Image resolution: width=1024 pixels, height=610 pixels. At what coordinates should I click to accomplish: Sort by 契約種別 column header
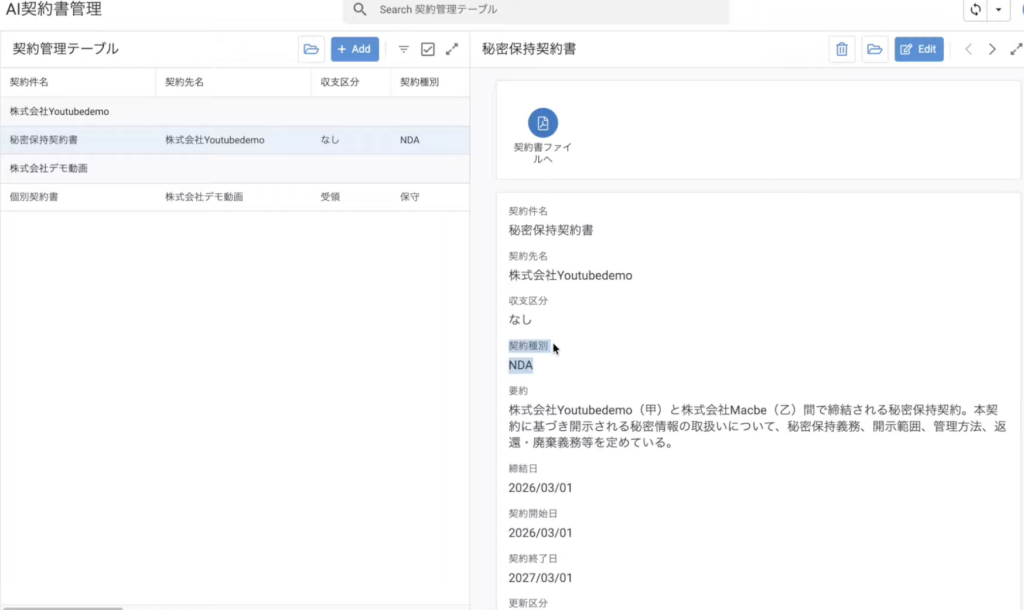[419, 82]
